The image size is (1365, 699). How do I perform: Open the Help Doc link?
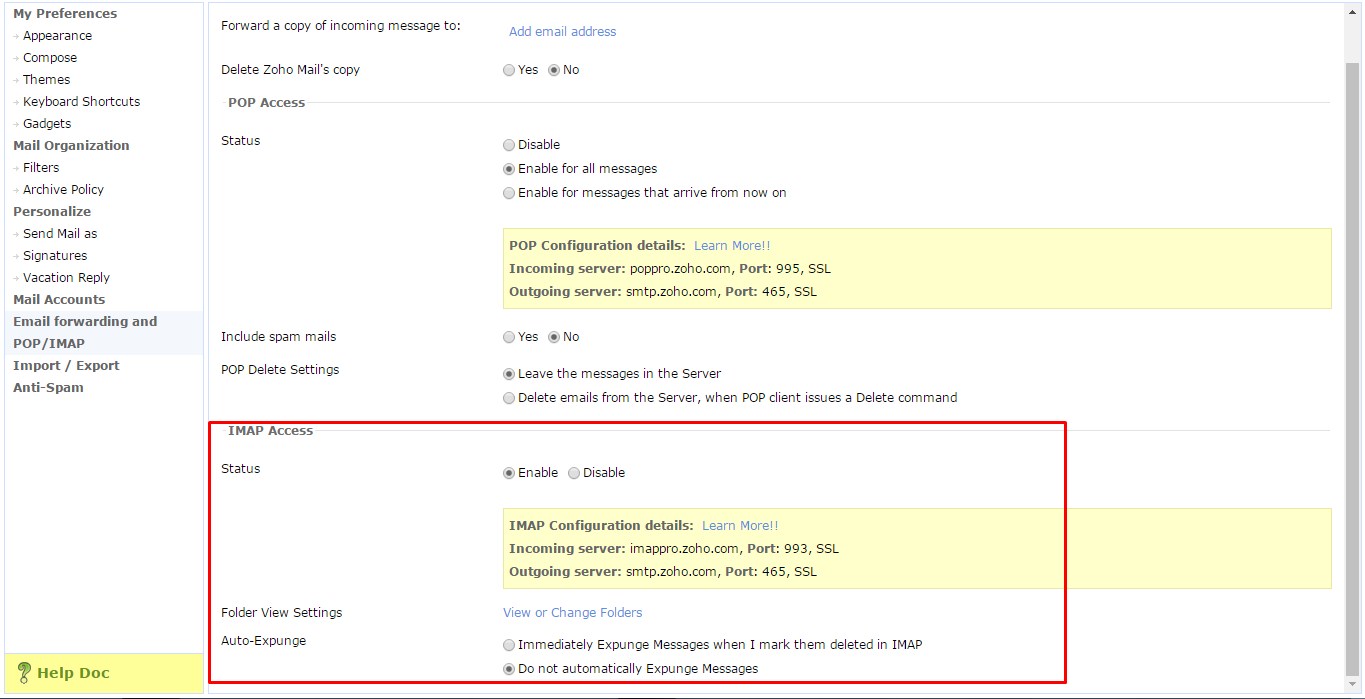click(x=72, y=673)
